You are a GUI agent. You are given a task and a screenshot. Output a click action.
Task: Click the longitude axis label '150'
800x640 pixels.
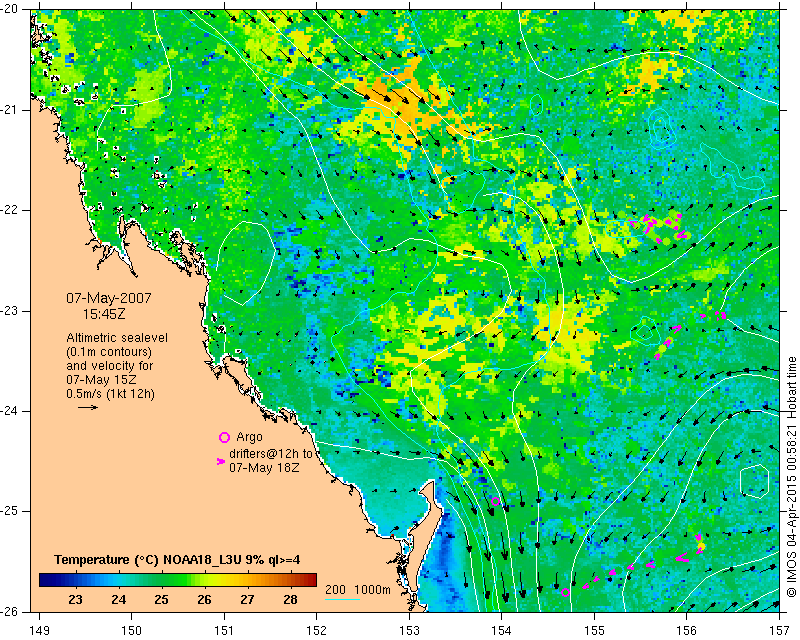pos(132,631)
